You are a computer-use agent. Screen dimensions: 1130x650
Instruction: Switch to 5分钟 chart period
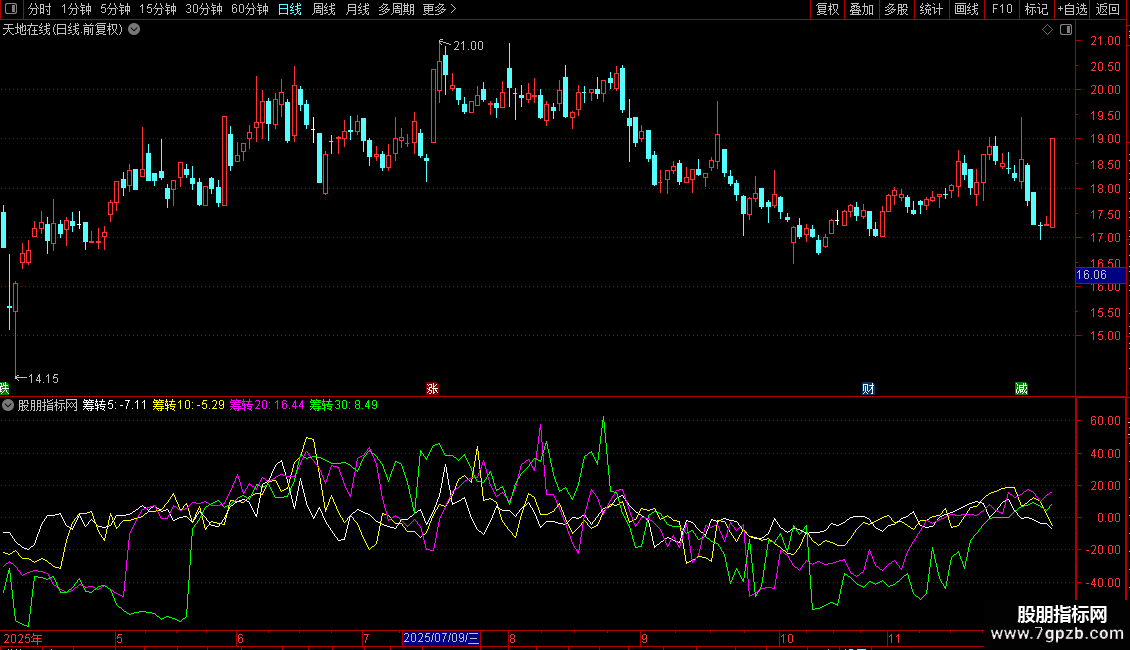click(115, 9)
